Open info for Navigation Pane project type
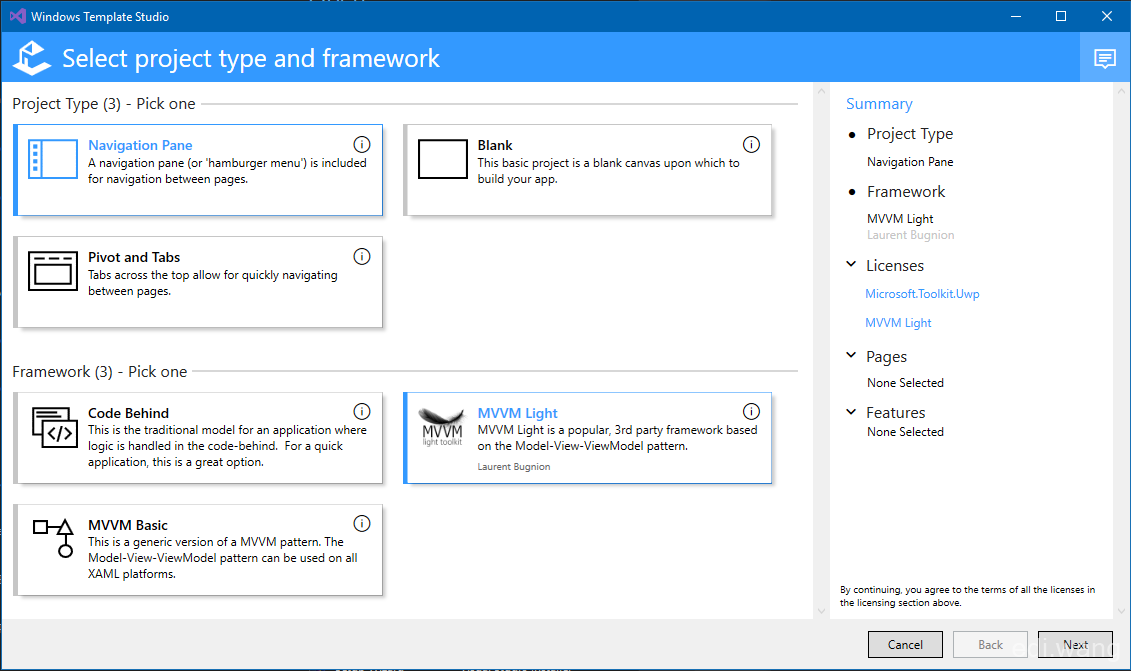Screen dimensions: 1131x671 [361, 144]
